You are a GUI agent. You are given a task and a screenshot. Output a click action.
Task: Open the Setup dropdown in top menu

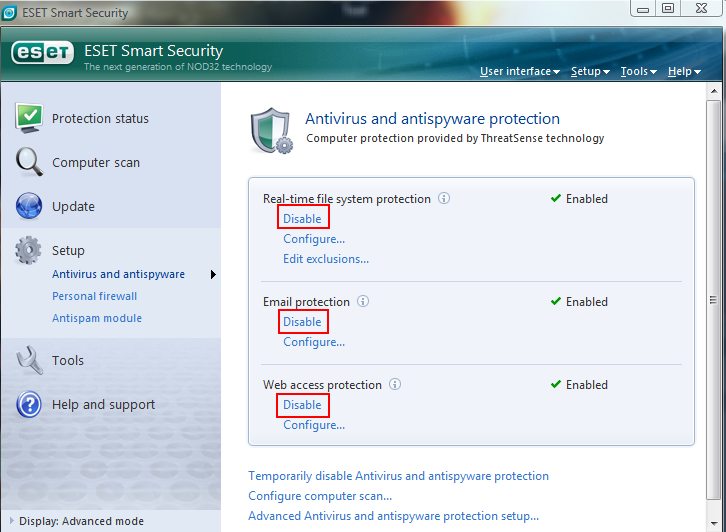click(589, 72)
